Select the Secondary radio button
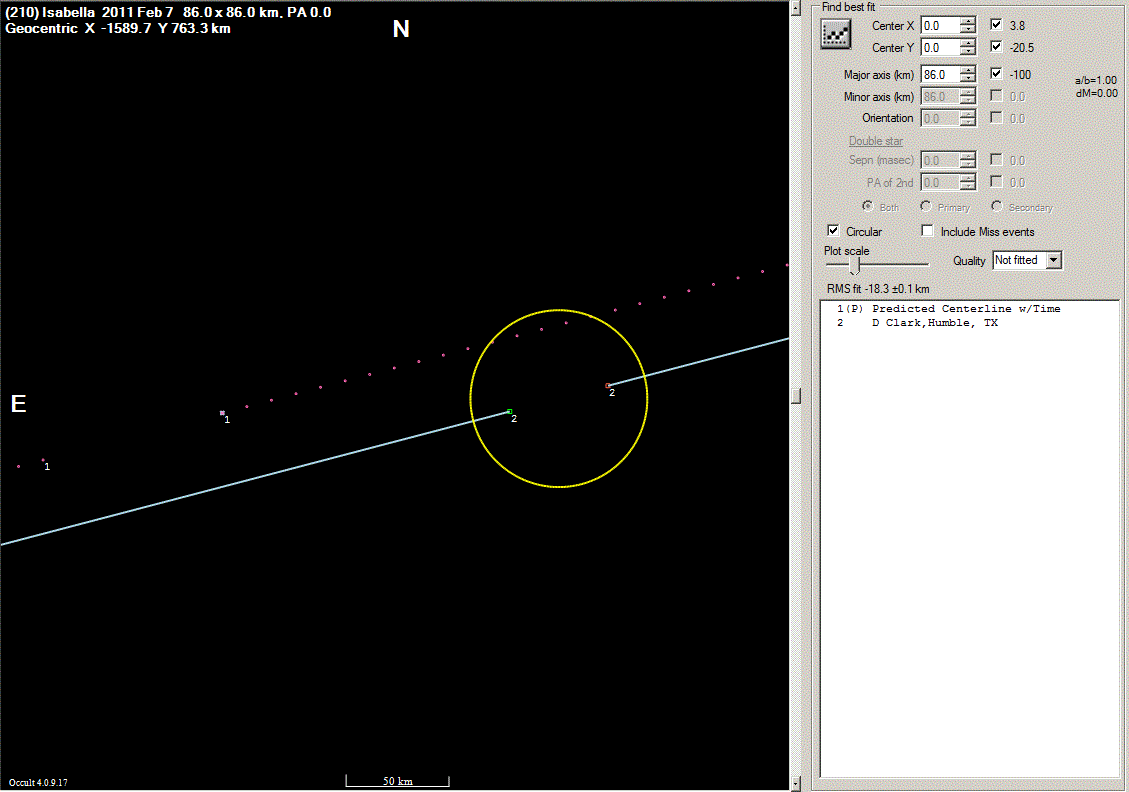This screenshot has height=792, width=1129. click(x=997, y=207)
